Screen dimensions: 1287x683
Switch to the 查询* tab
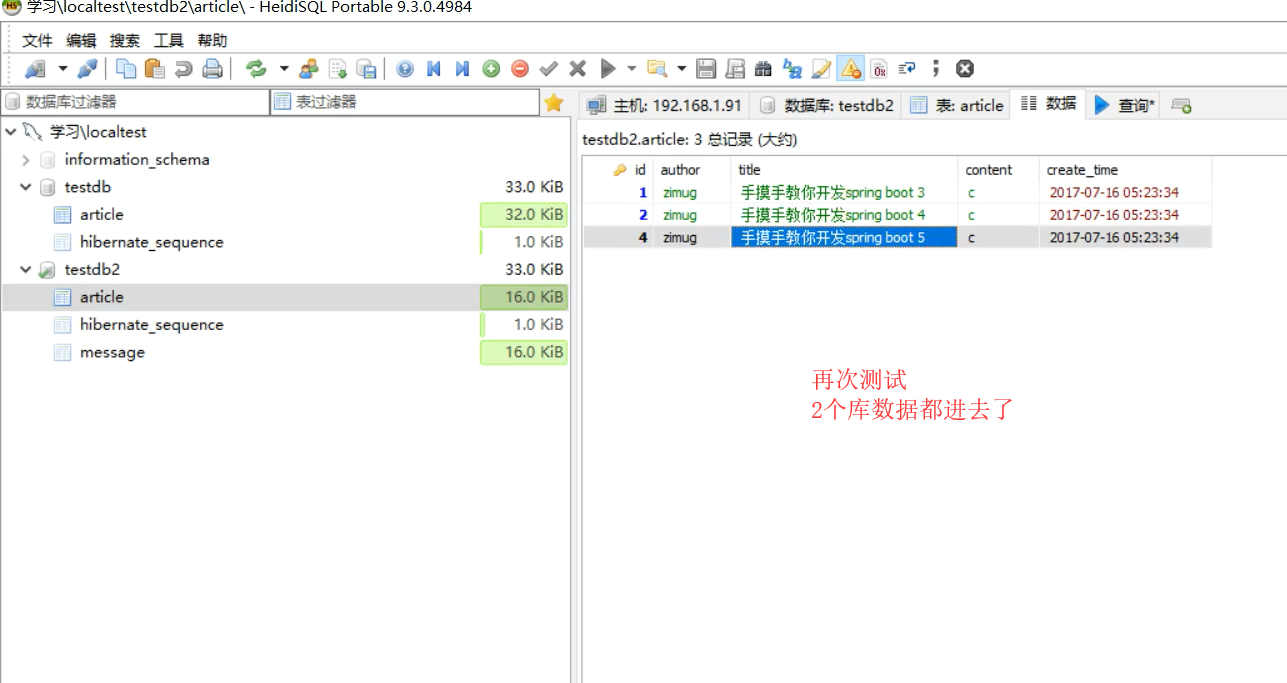click(1124, 105)
